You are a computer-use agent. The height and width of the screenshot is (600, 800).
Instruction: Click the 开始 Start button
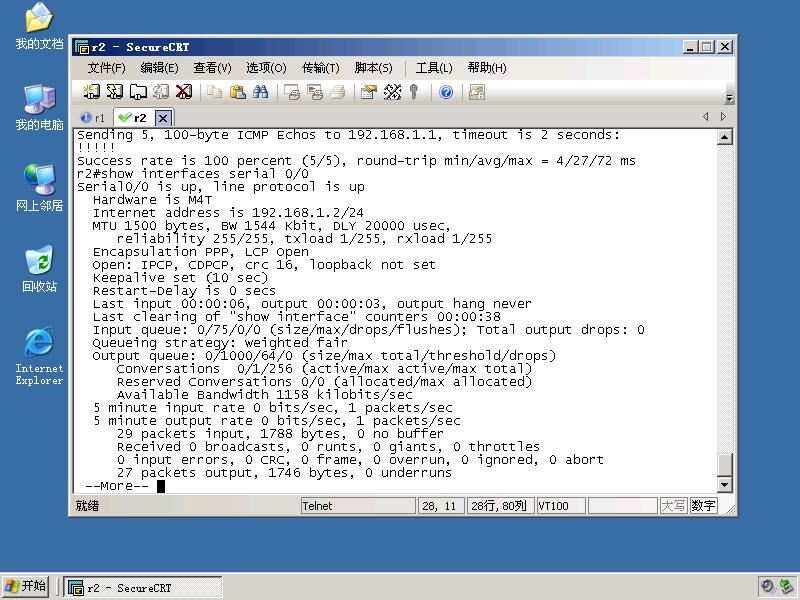pos(26,587)
